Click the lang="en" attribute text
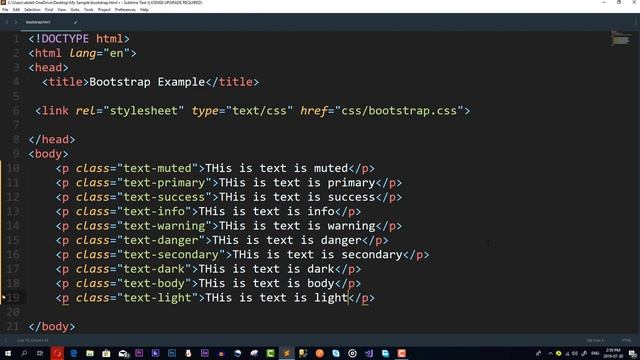The width and height of the screenshot is (640, 360). [100, 53]
